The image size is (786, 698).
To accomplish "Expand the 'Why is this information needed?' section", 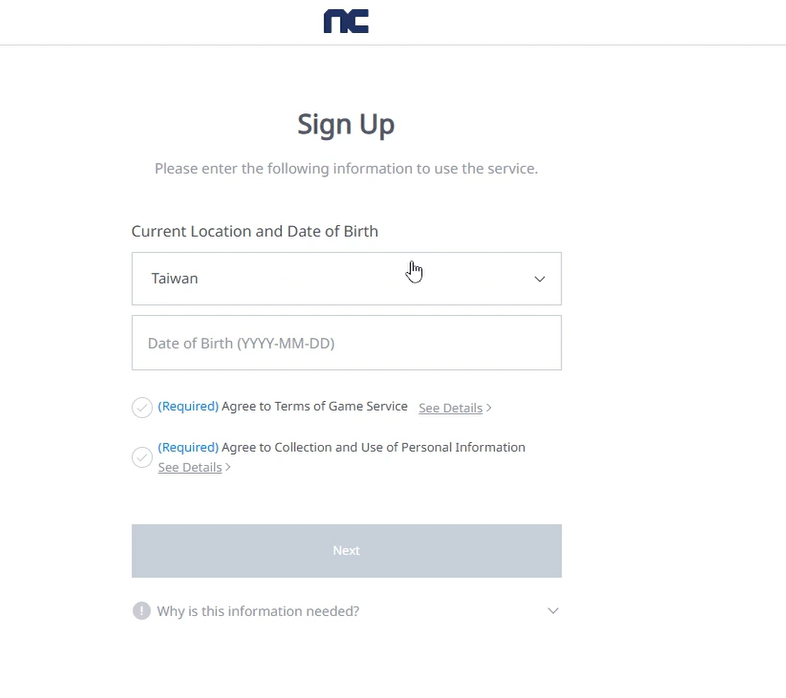I will click(x=258, y=611).
